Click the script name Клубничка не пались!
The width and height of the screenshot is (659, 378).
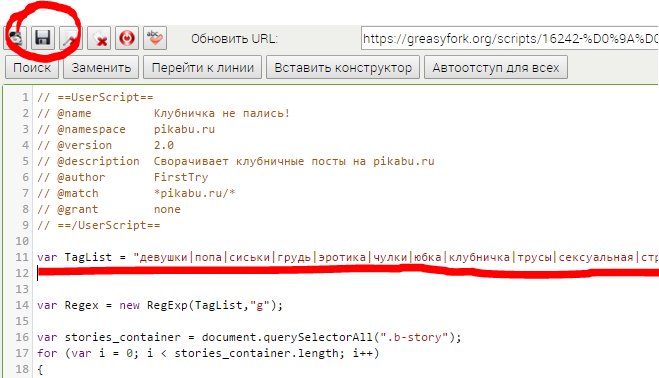222,113
